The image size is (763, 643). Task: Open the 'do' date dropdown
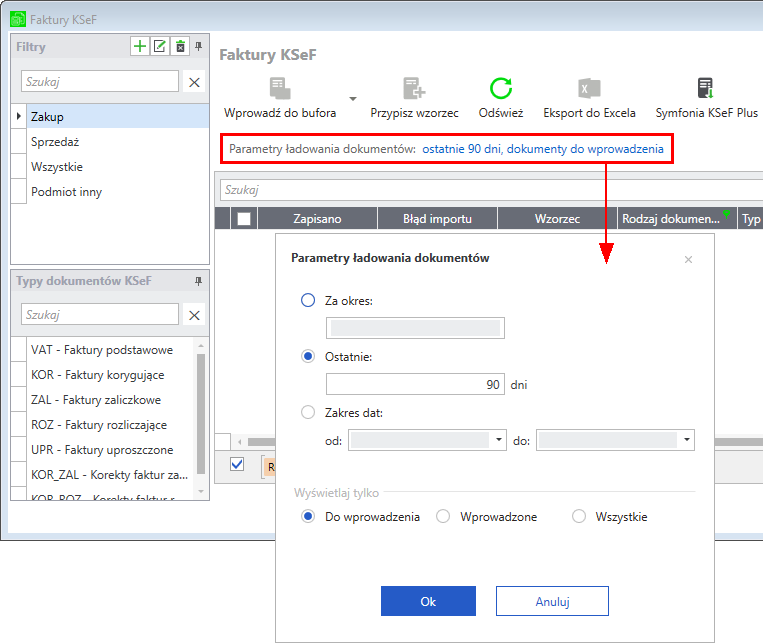click(x=687, y=440)
